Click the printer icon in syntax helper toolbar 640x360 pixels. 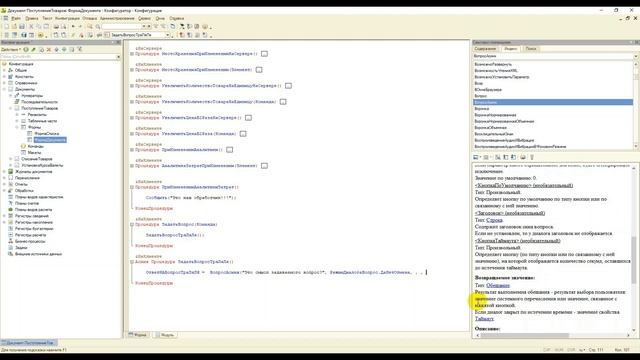tap(522, 157)
